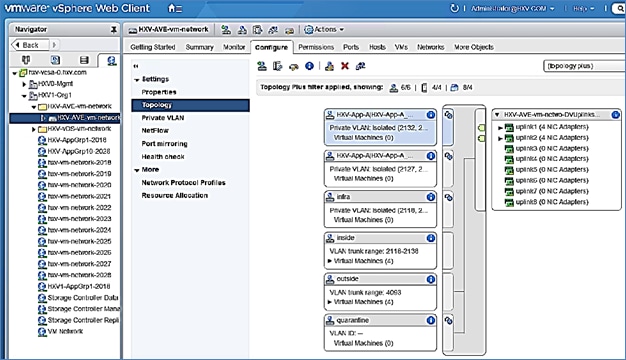This screenshot has width=626, height=360.
Task: Click the Add distributed port group toolbar icon
Action: point(226,30)
